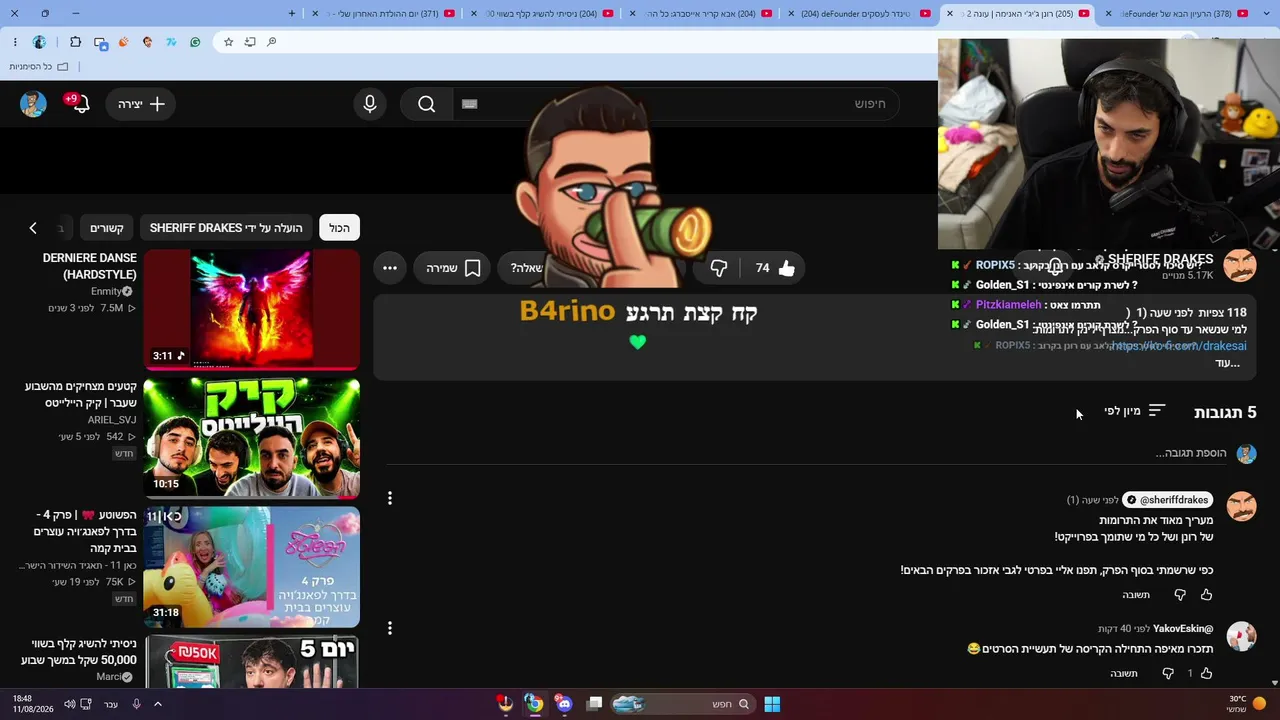Click the Chrome profile avatar in toolbar
This screenshot has height=720, width=1280.
pyautogui.click(x=40, y=42)
